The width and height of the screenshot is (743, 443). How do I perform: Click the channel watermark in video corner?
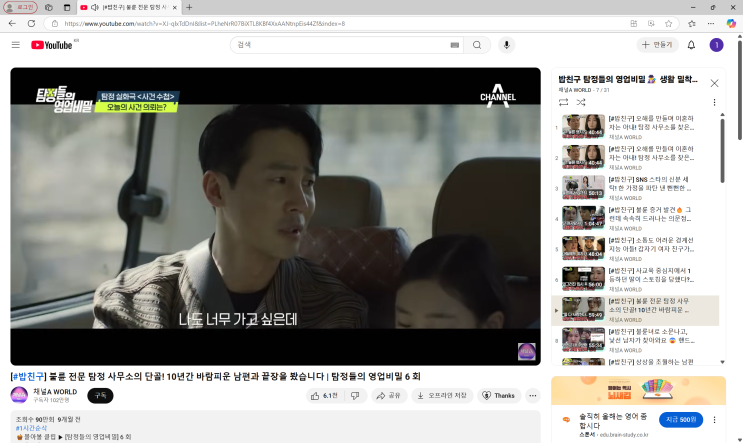526,352
